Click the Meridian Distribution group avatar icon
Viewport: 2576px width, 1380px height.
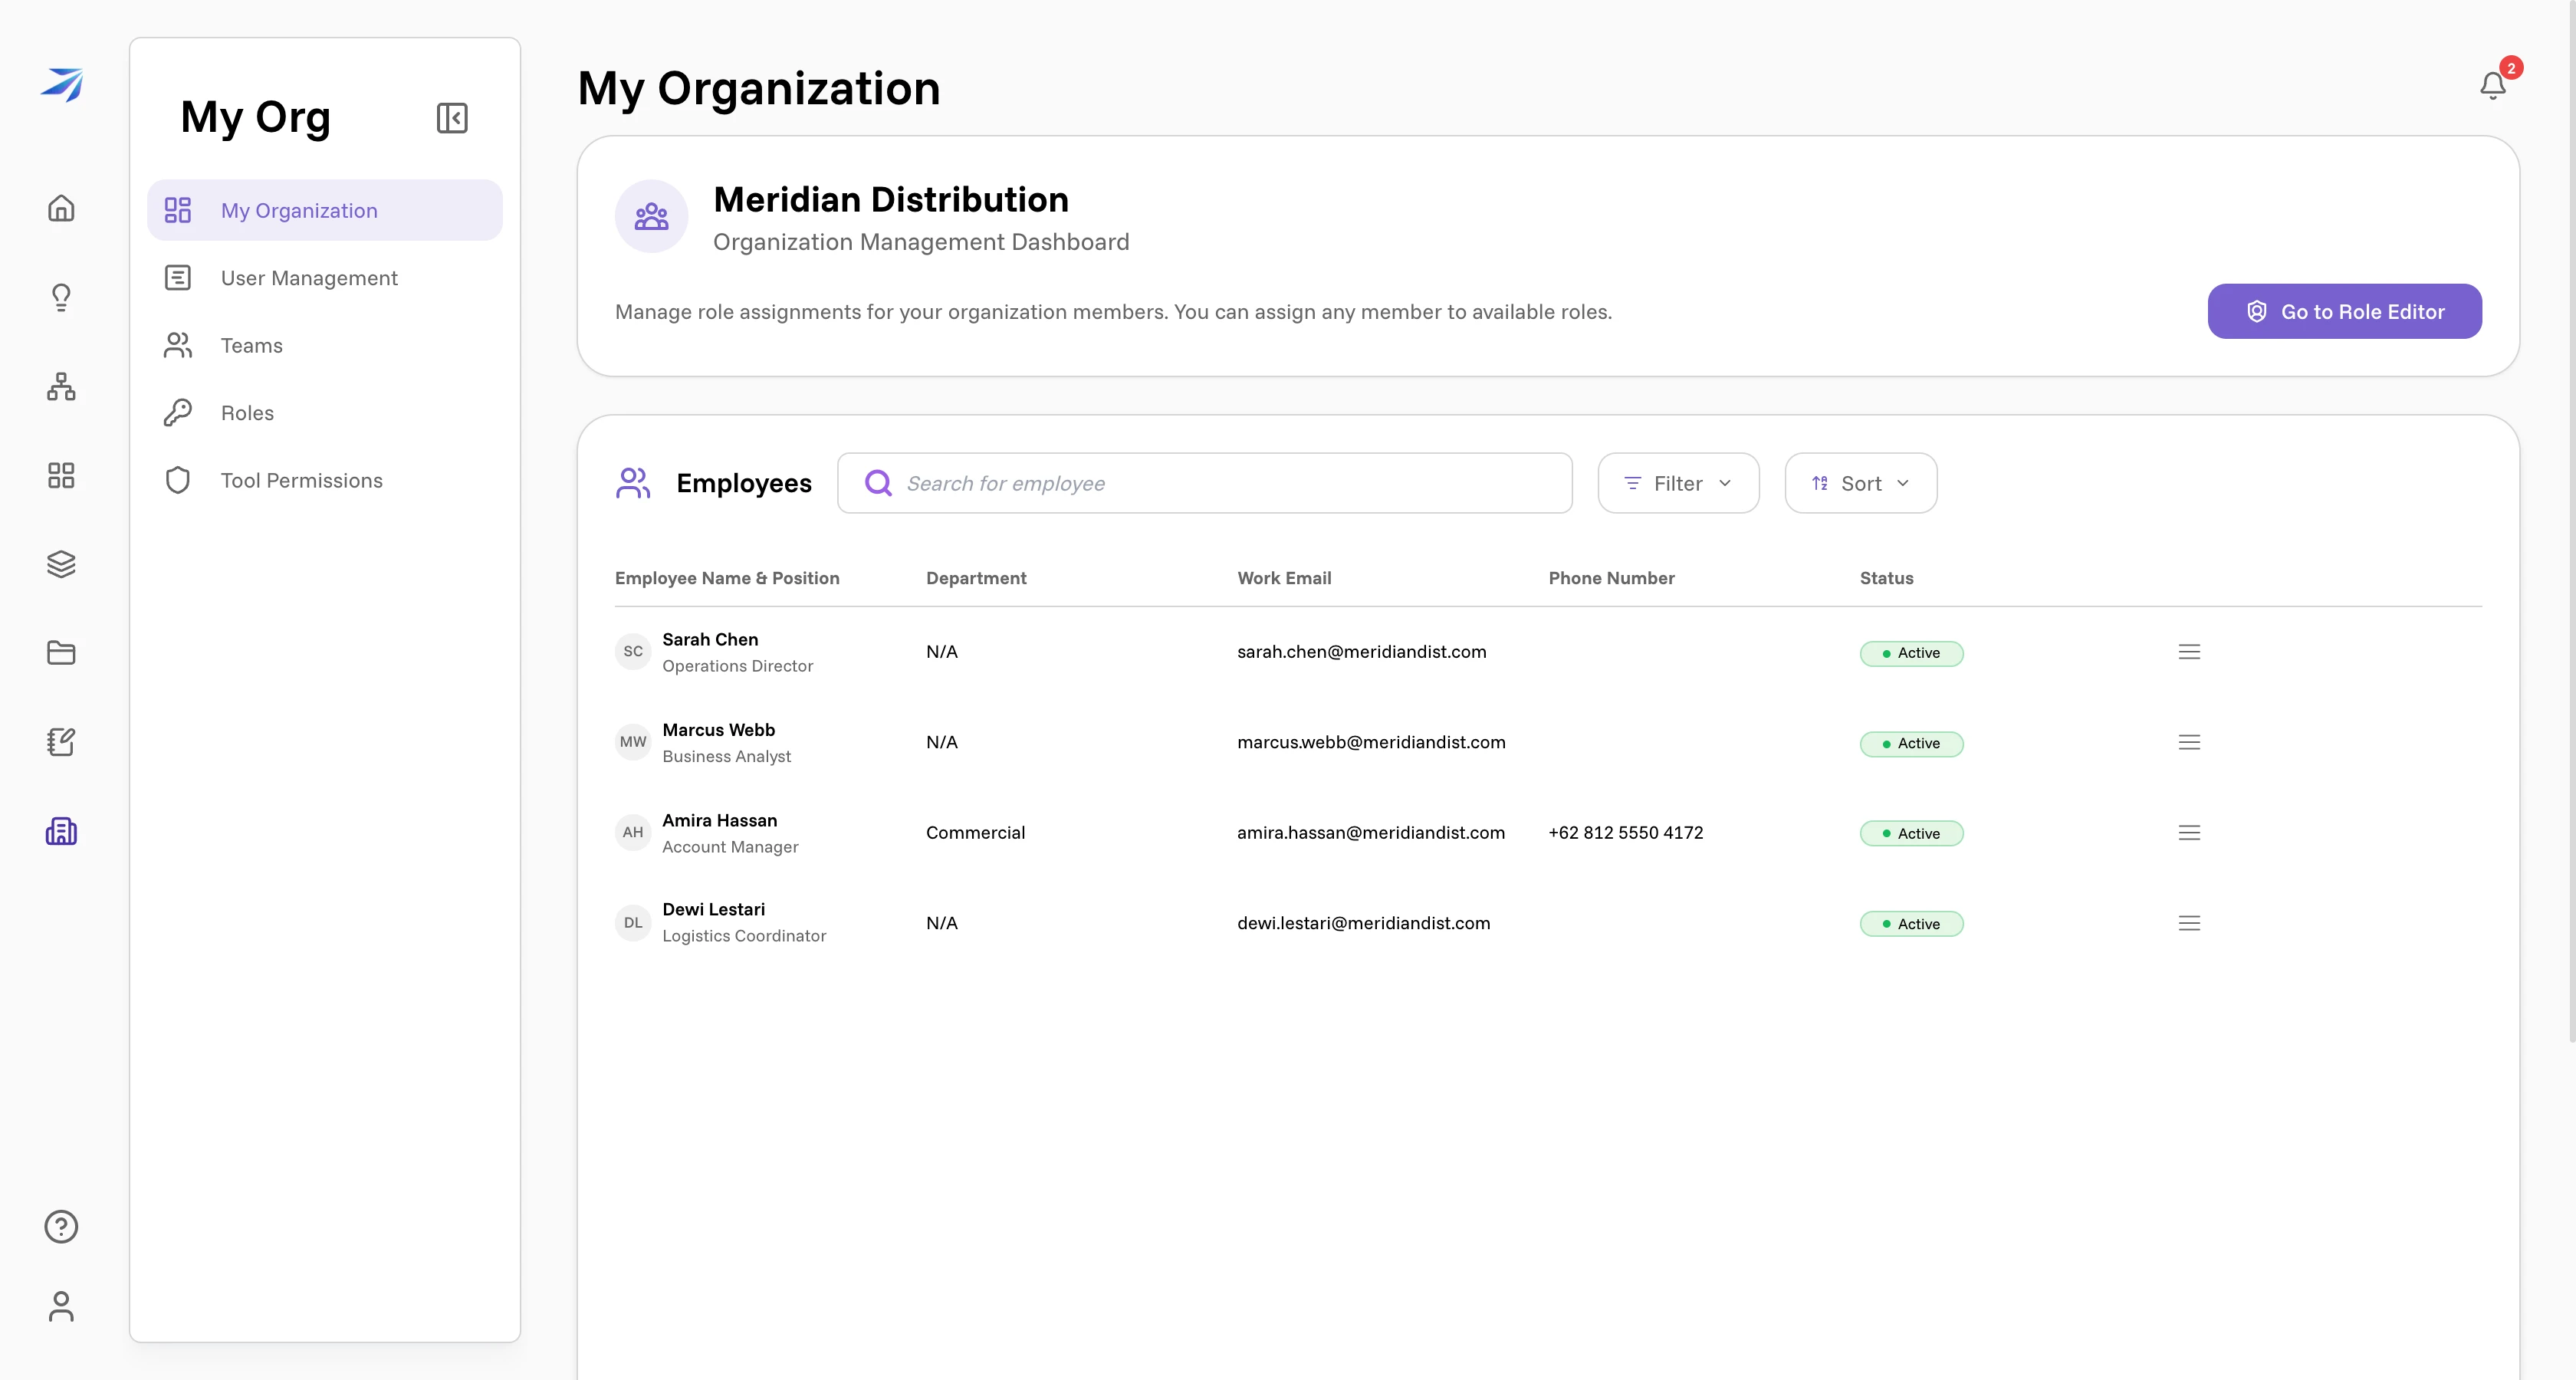pos(651,216)
